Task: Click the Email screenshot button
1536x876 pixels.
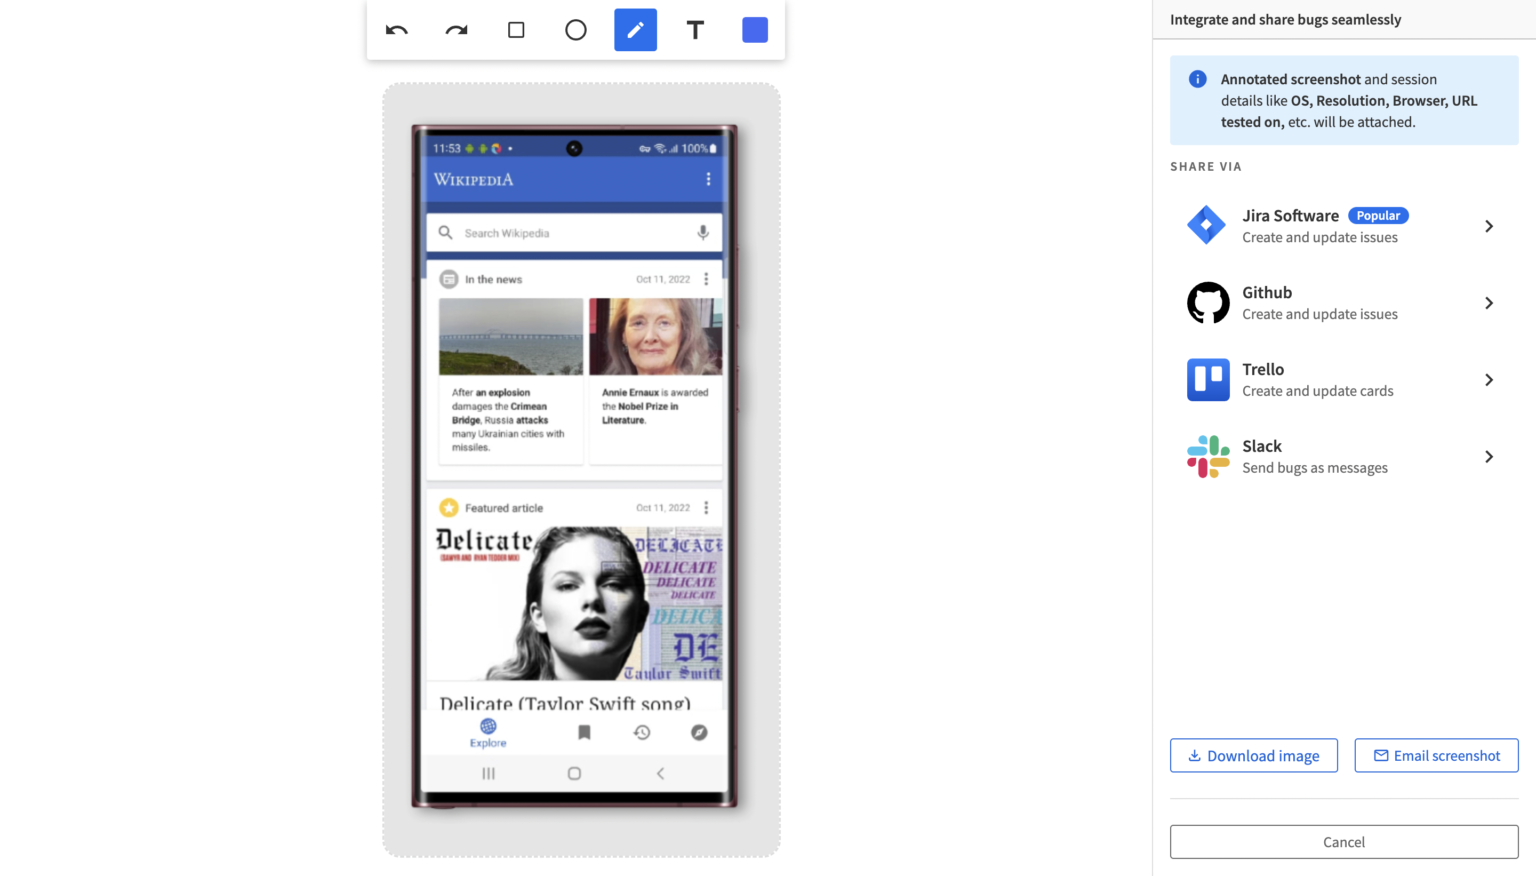Action: pyautogui.click(x=1436, y=756)
